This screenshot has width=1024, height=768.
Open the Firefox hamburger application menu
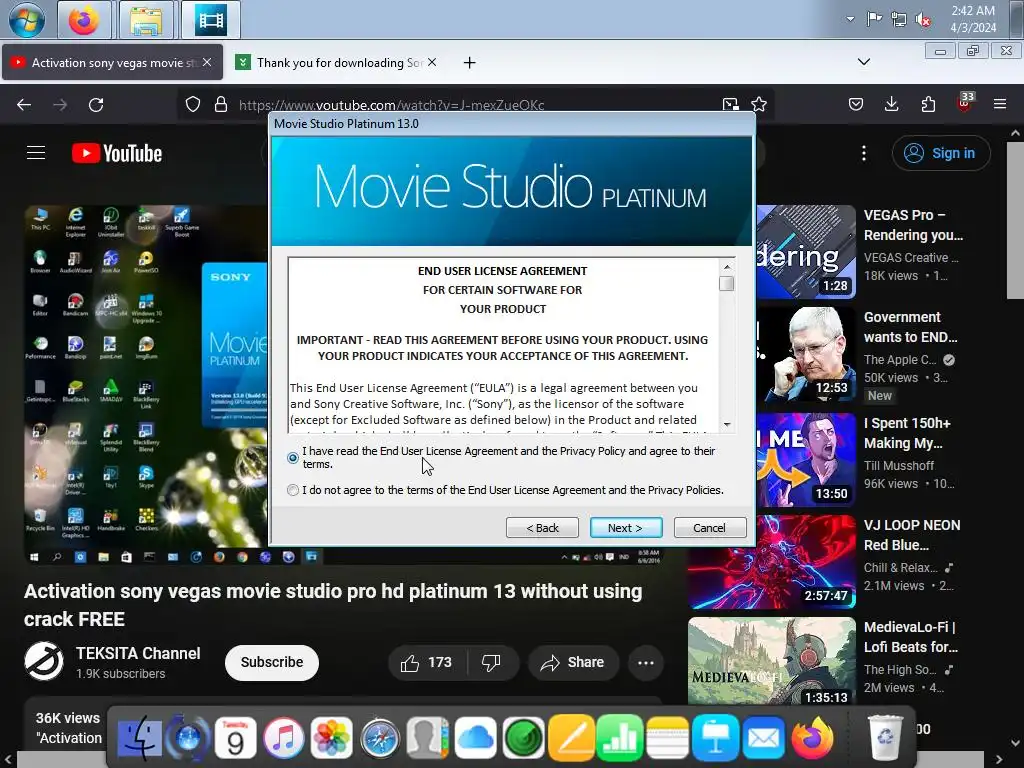click(1000, 104)
